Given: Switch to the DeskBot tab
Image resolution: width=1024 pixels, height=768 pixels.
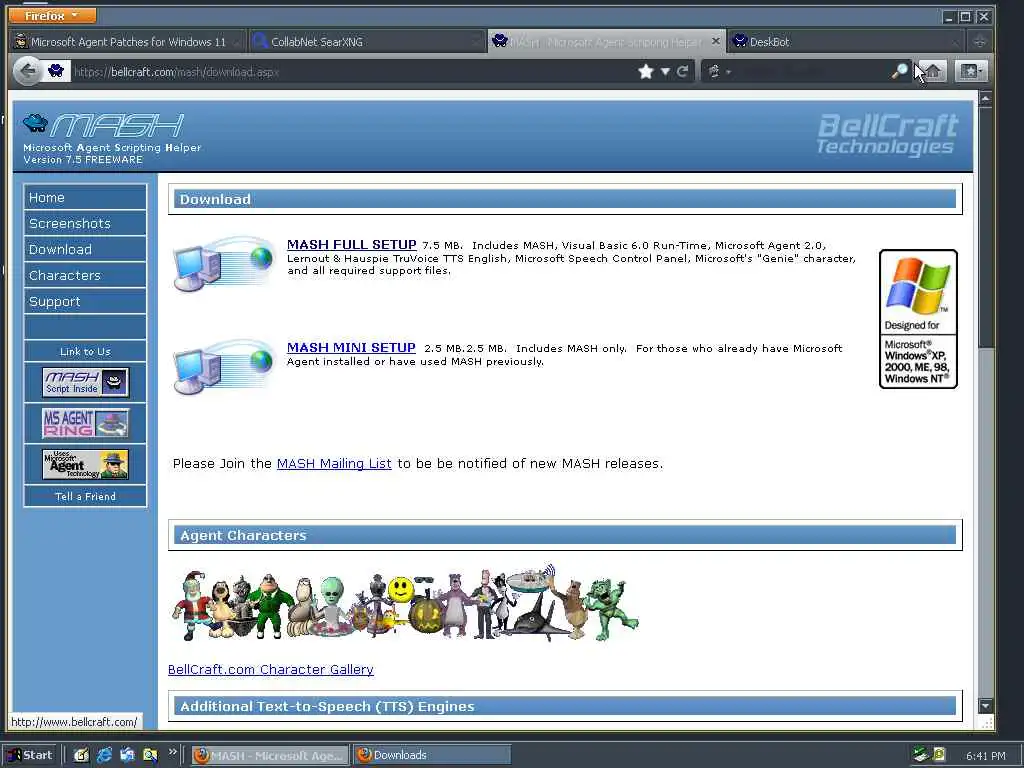Looking at the screenshot, I should coord(846,42).
